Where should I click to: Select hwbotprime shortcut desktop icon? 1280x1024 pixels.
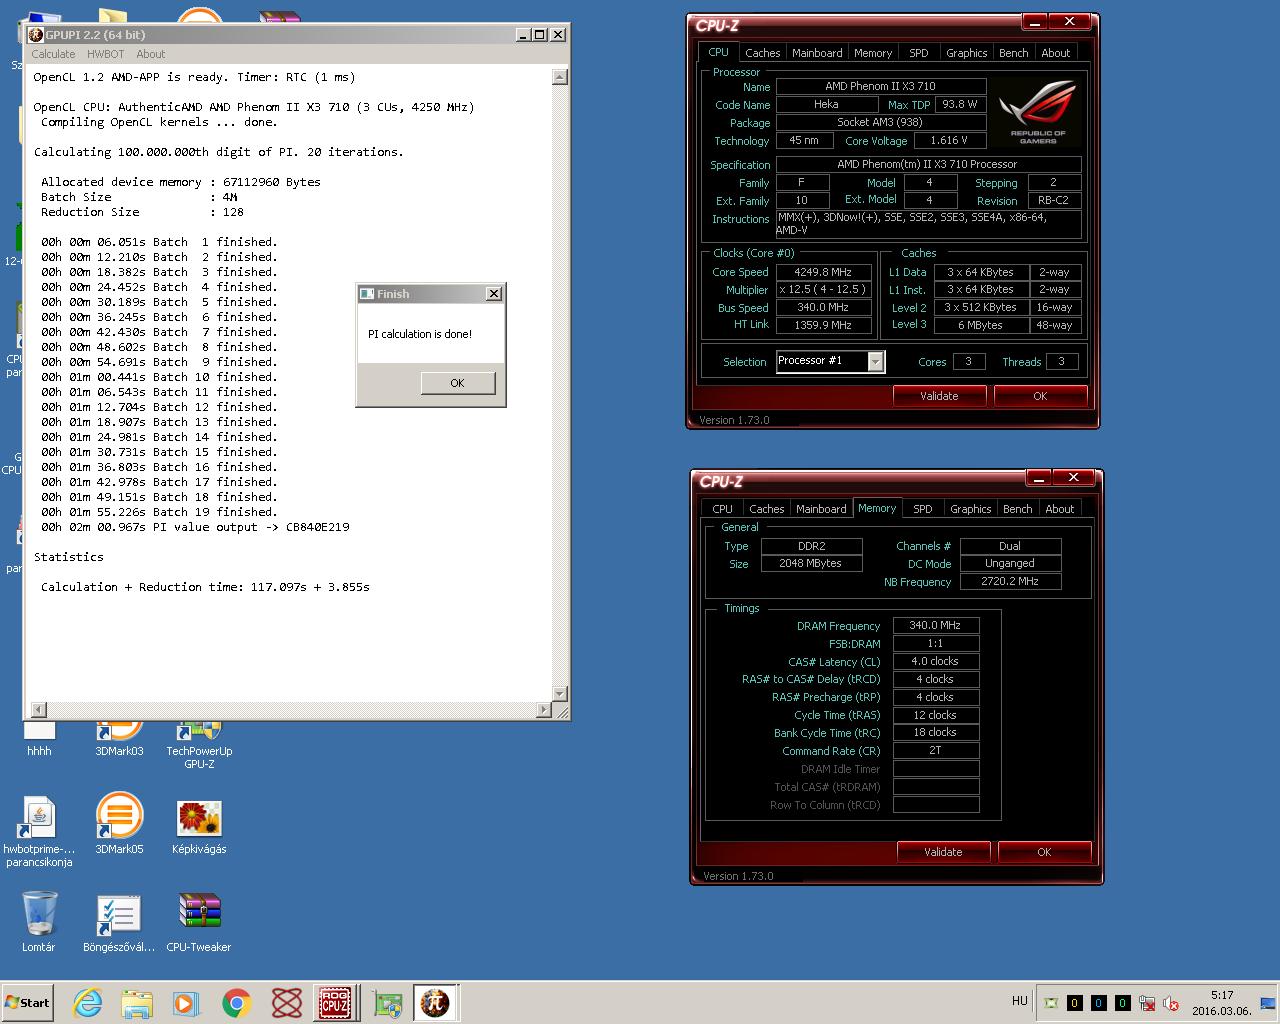pyautogui.click(x=39, y=832)
